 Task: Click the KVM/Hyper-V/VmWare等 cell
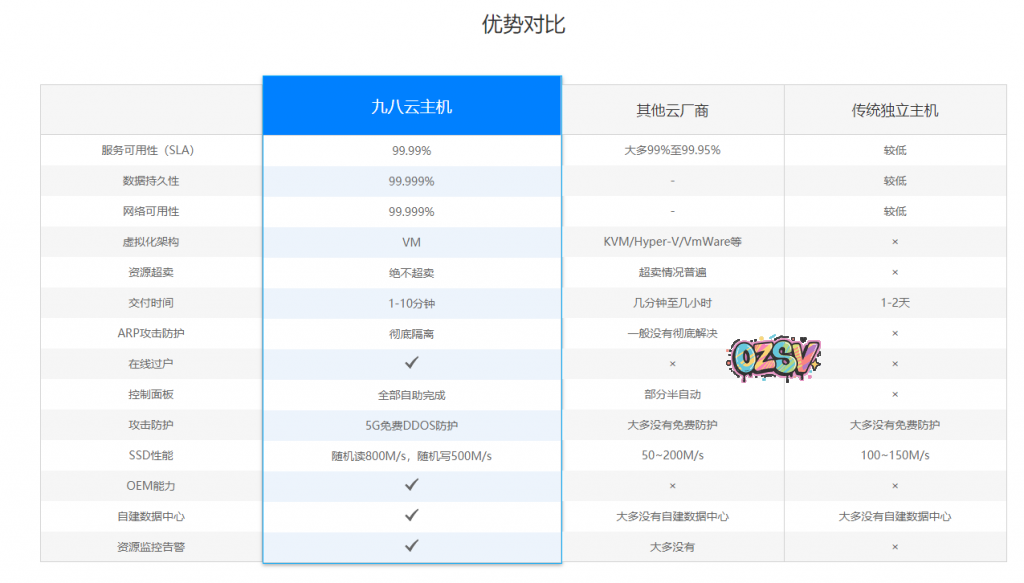point(672,242)
